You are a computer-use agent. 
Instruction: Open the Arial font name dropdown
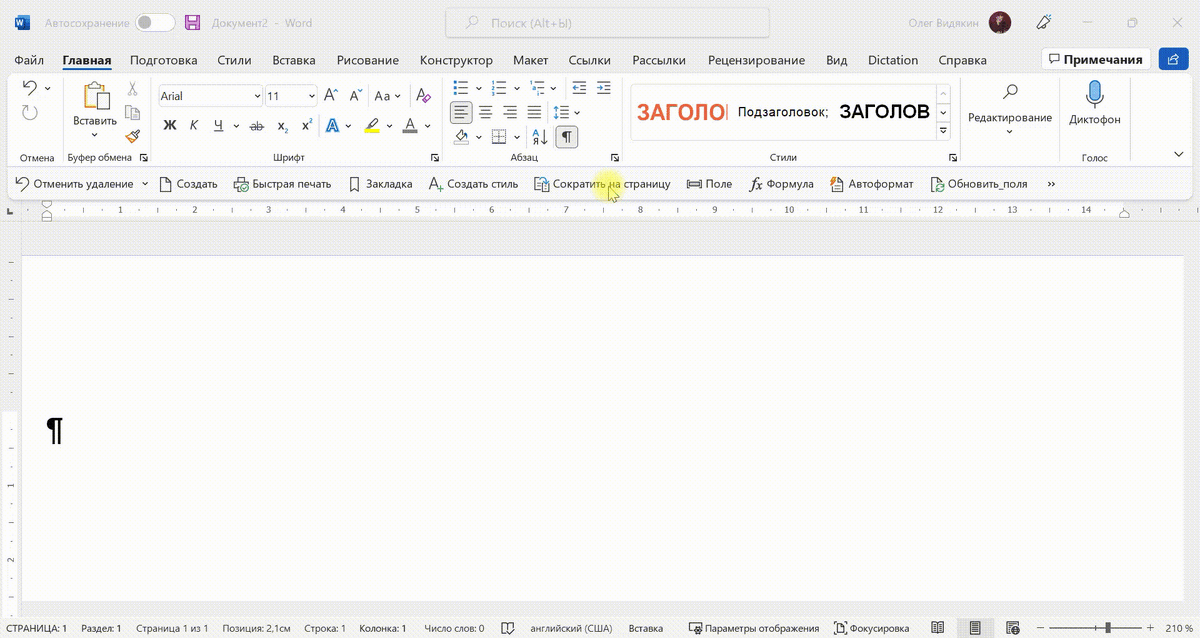point(256,95)
